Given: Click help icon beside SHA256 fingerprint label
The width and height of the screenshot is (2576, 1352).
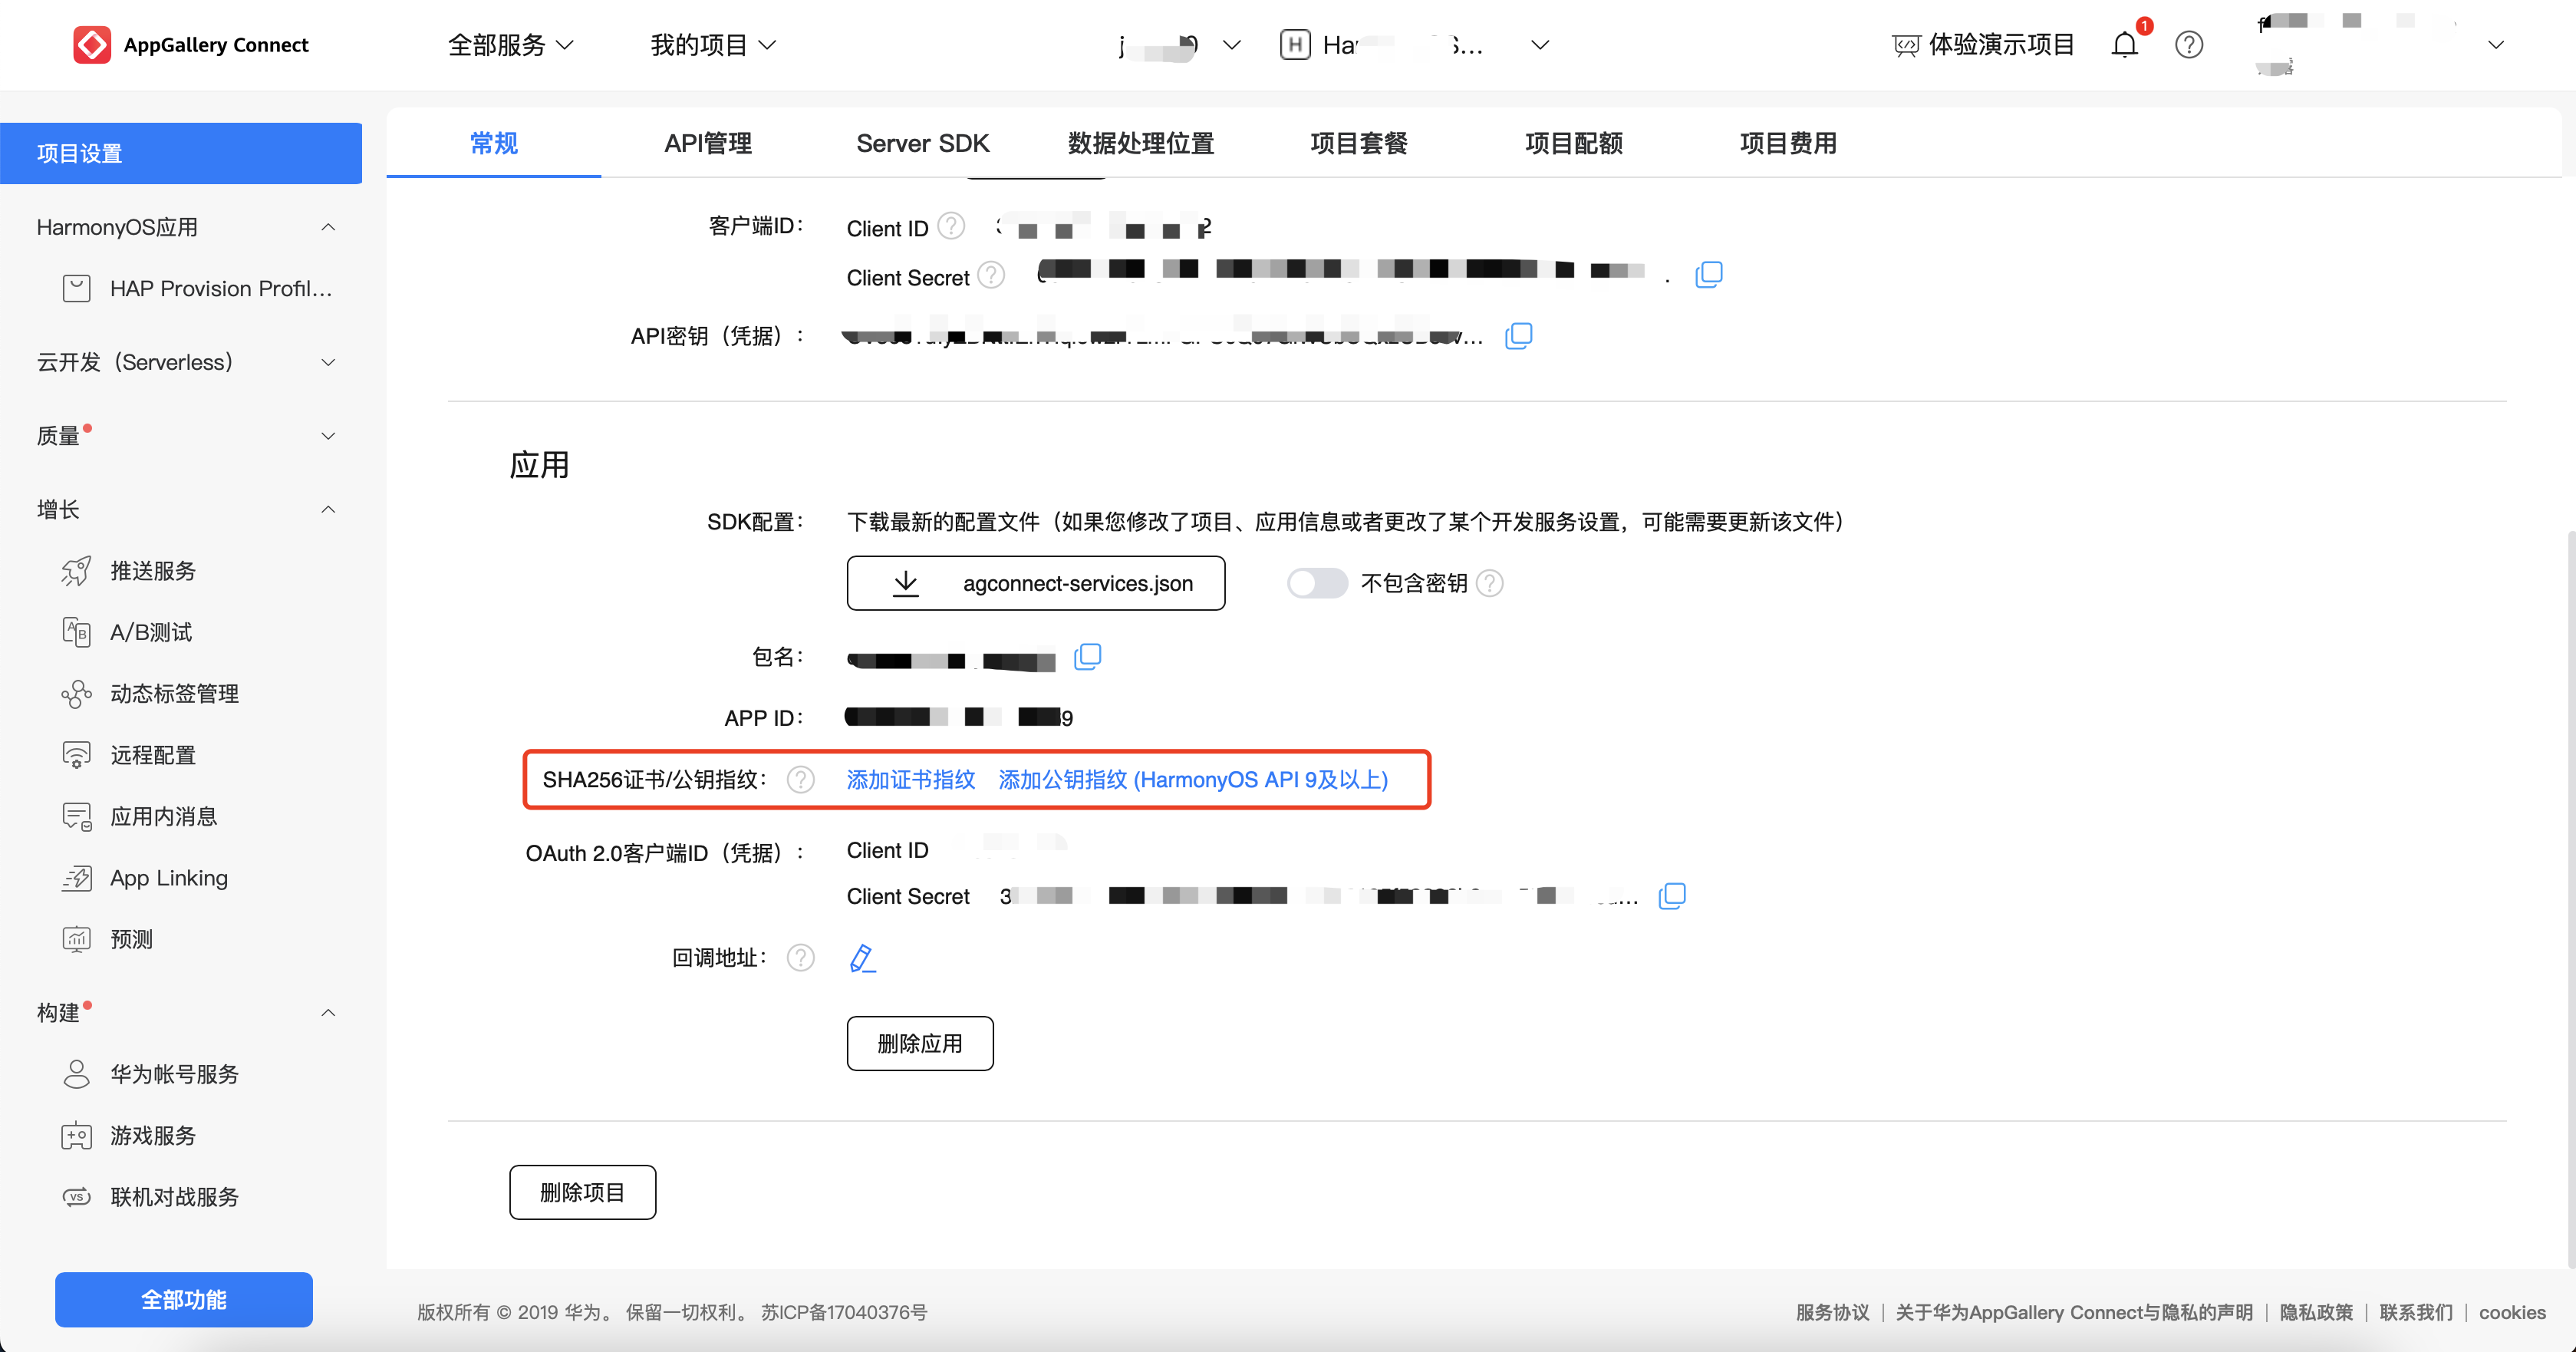Looking at the screenshot, I should pyautogui.click(x=800, y=780).
